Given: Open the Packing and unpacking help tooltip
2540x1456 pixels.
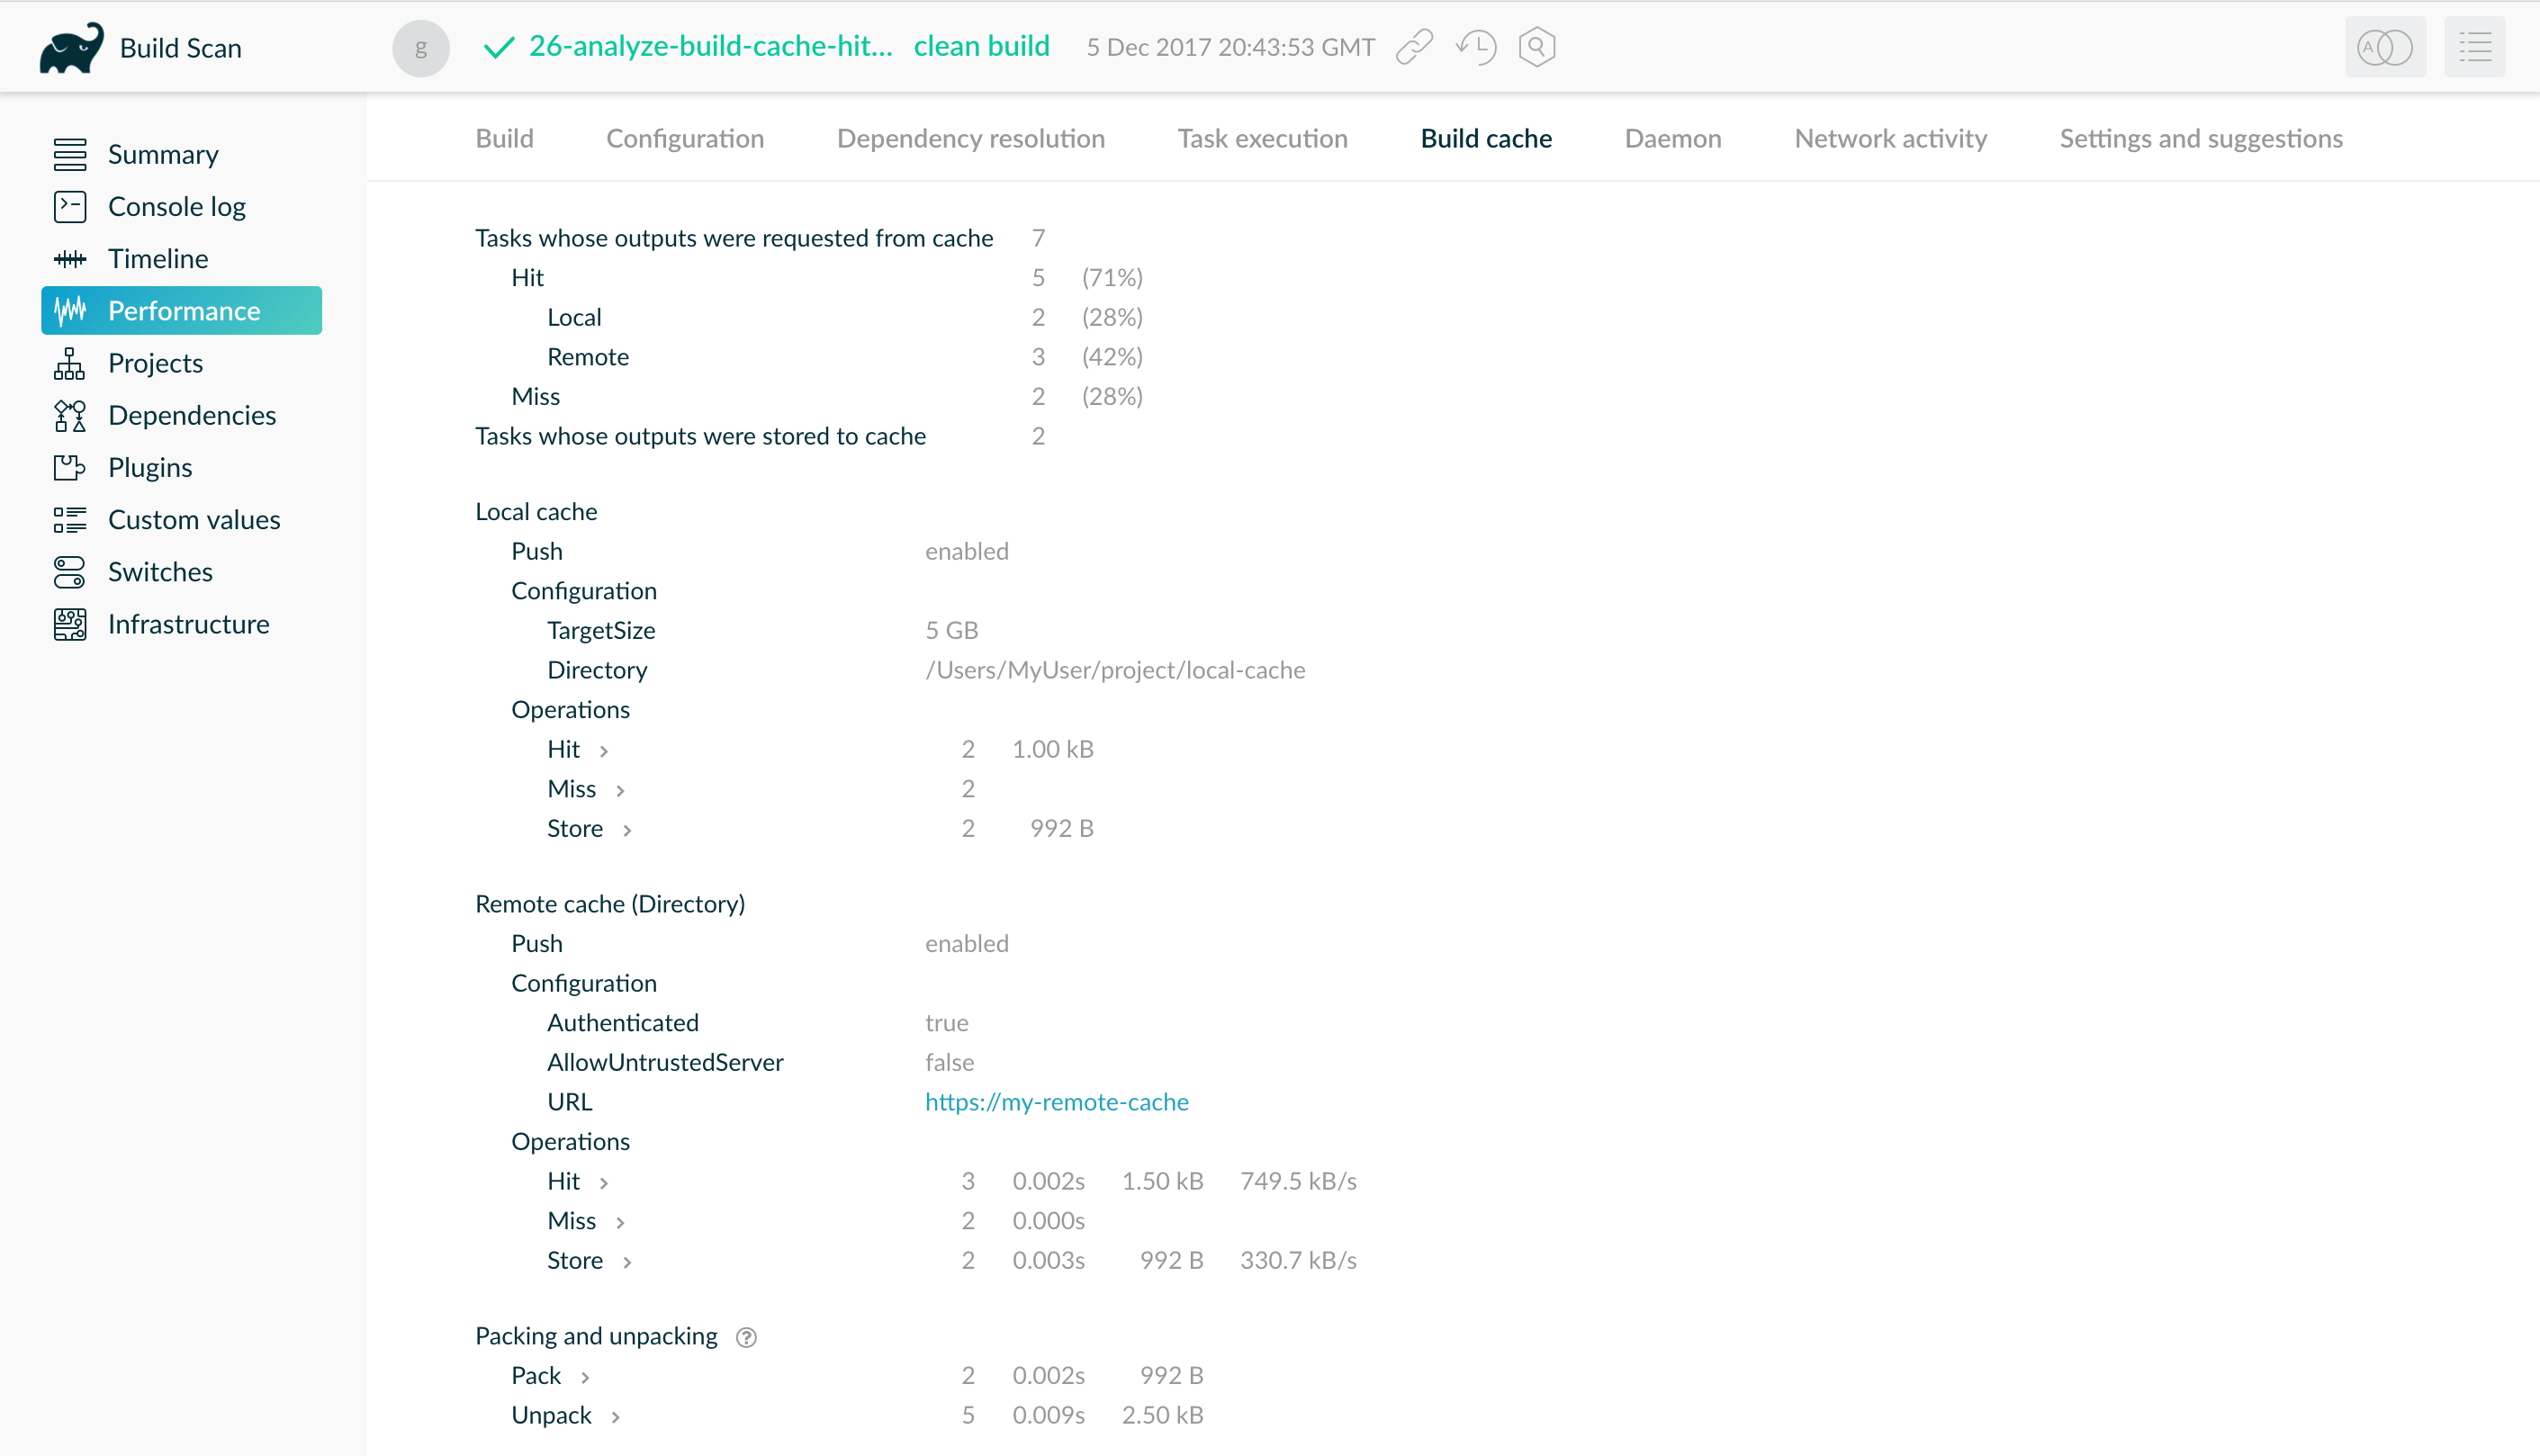Looking at the screenshot, I should point(746,1337).
